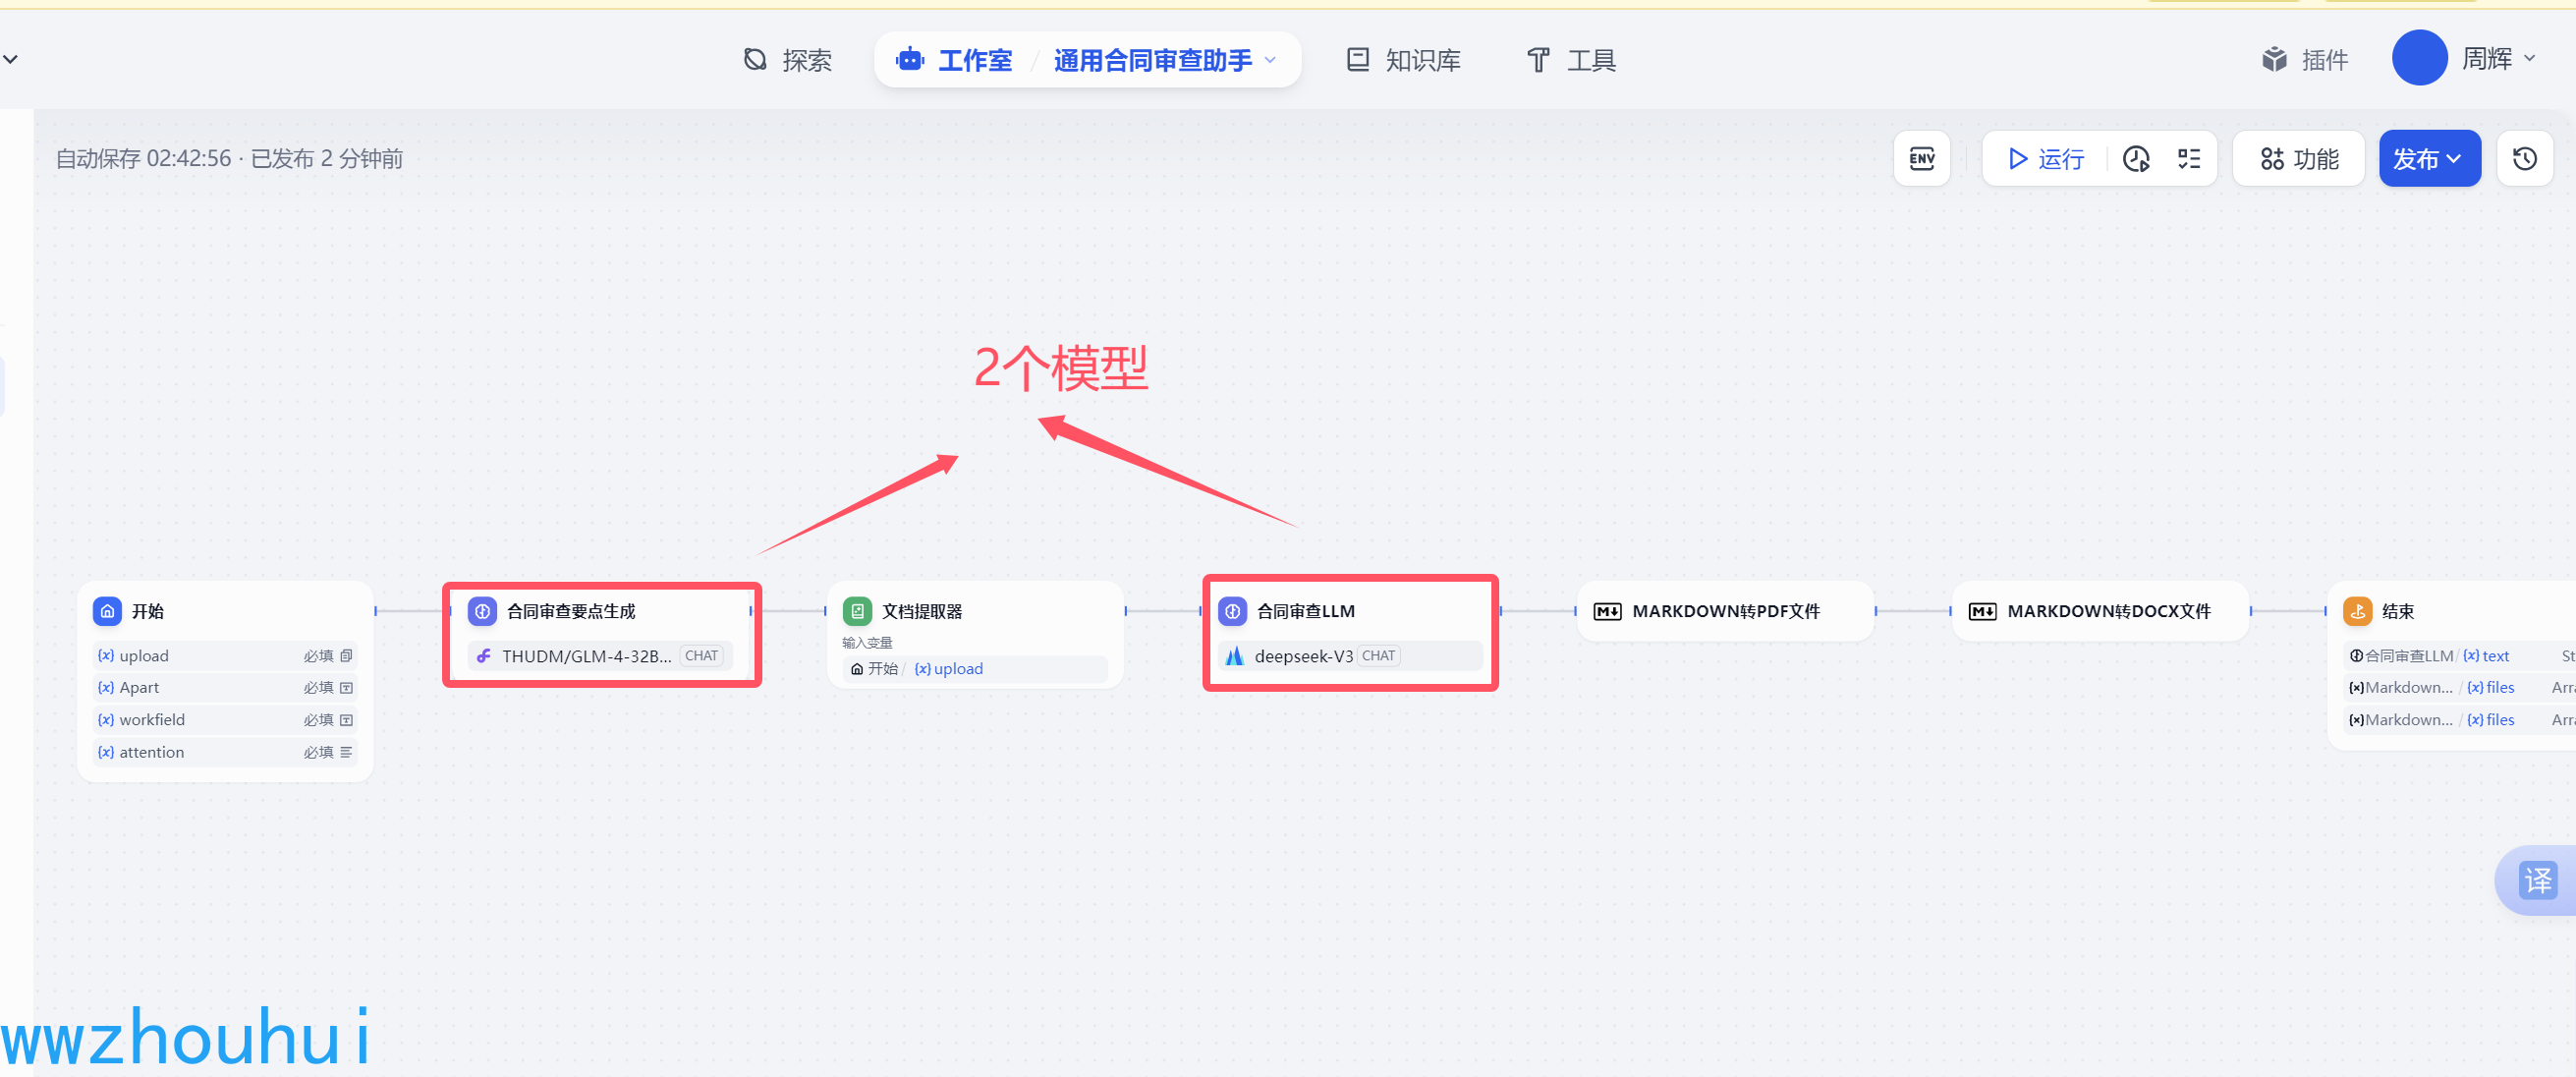This screenshot has height=1077, width=2576.
Task: Open the run history clock icon
Action: click(x=2136, y=159)
